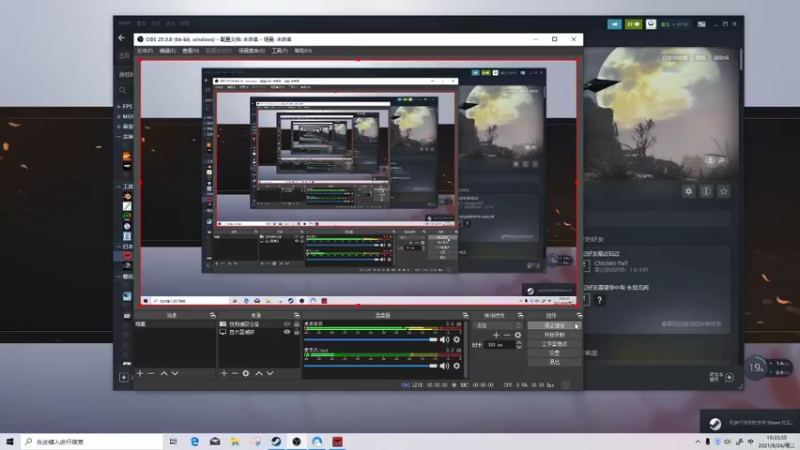This screenshot has height=450, width=800.
Task: Toggle lock on display capture source
Action: tap(296, 332)
